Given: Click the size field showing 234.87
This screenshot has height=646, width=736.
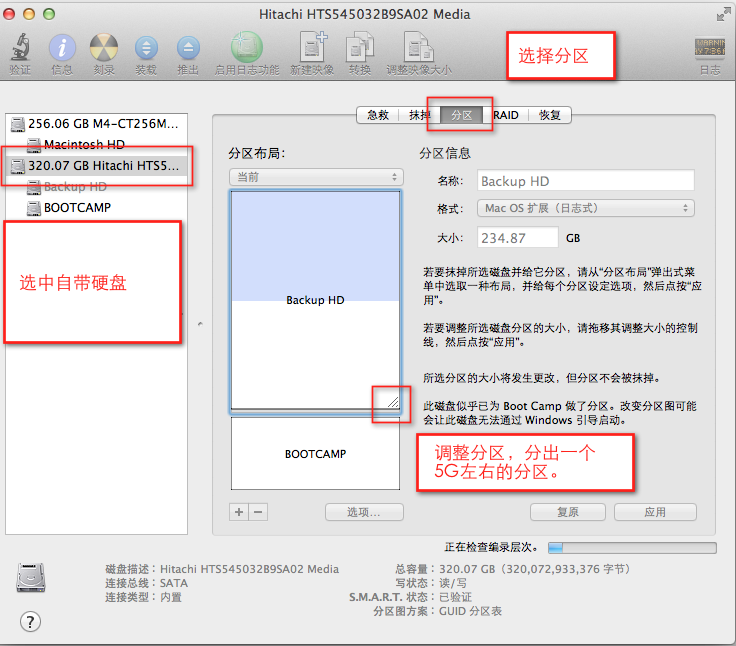Looking at the screenshot, I should point(518,238).
